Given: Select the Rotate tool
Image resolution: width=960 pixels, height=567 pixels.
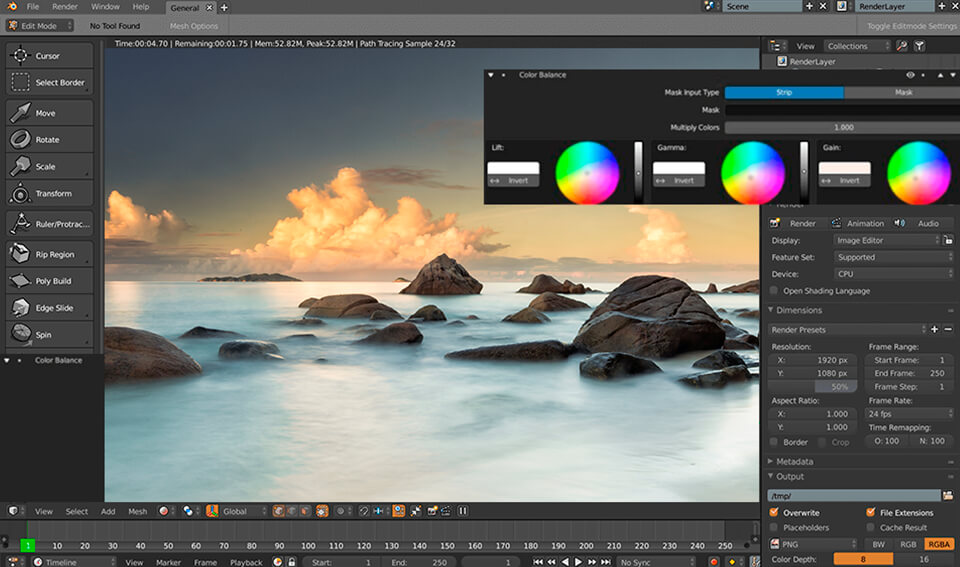Looking at the screenshot, I should [48, 140].
